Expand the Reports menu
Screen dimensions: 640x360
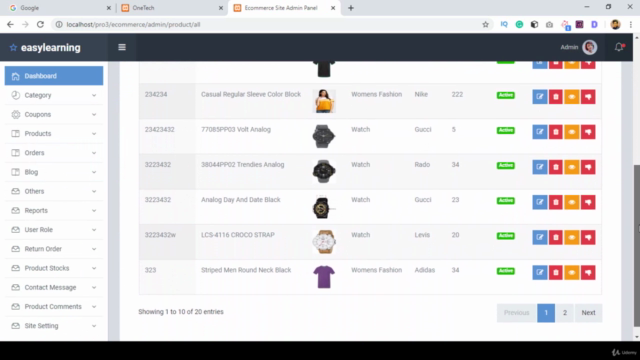pyautogui.click(x=54, y=210)
